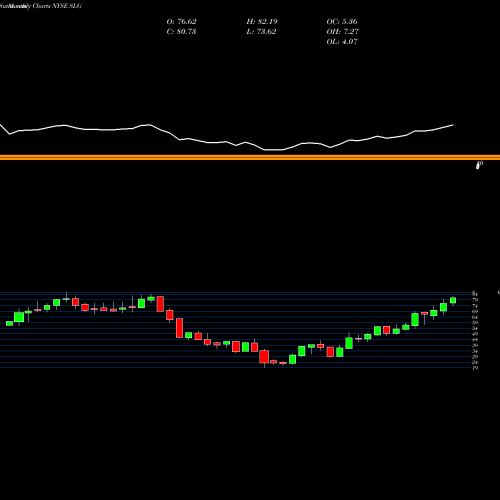This screenshot has height=500, width=500.
Task: Click the 'H: 82.19' high value
Action: (x=262, y=22)
